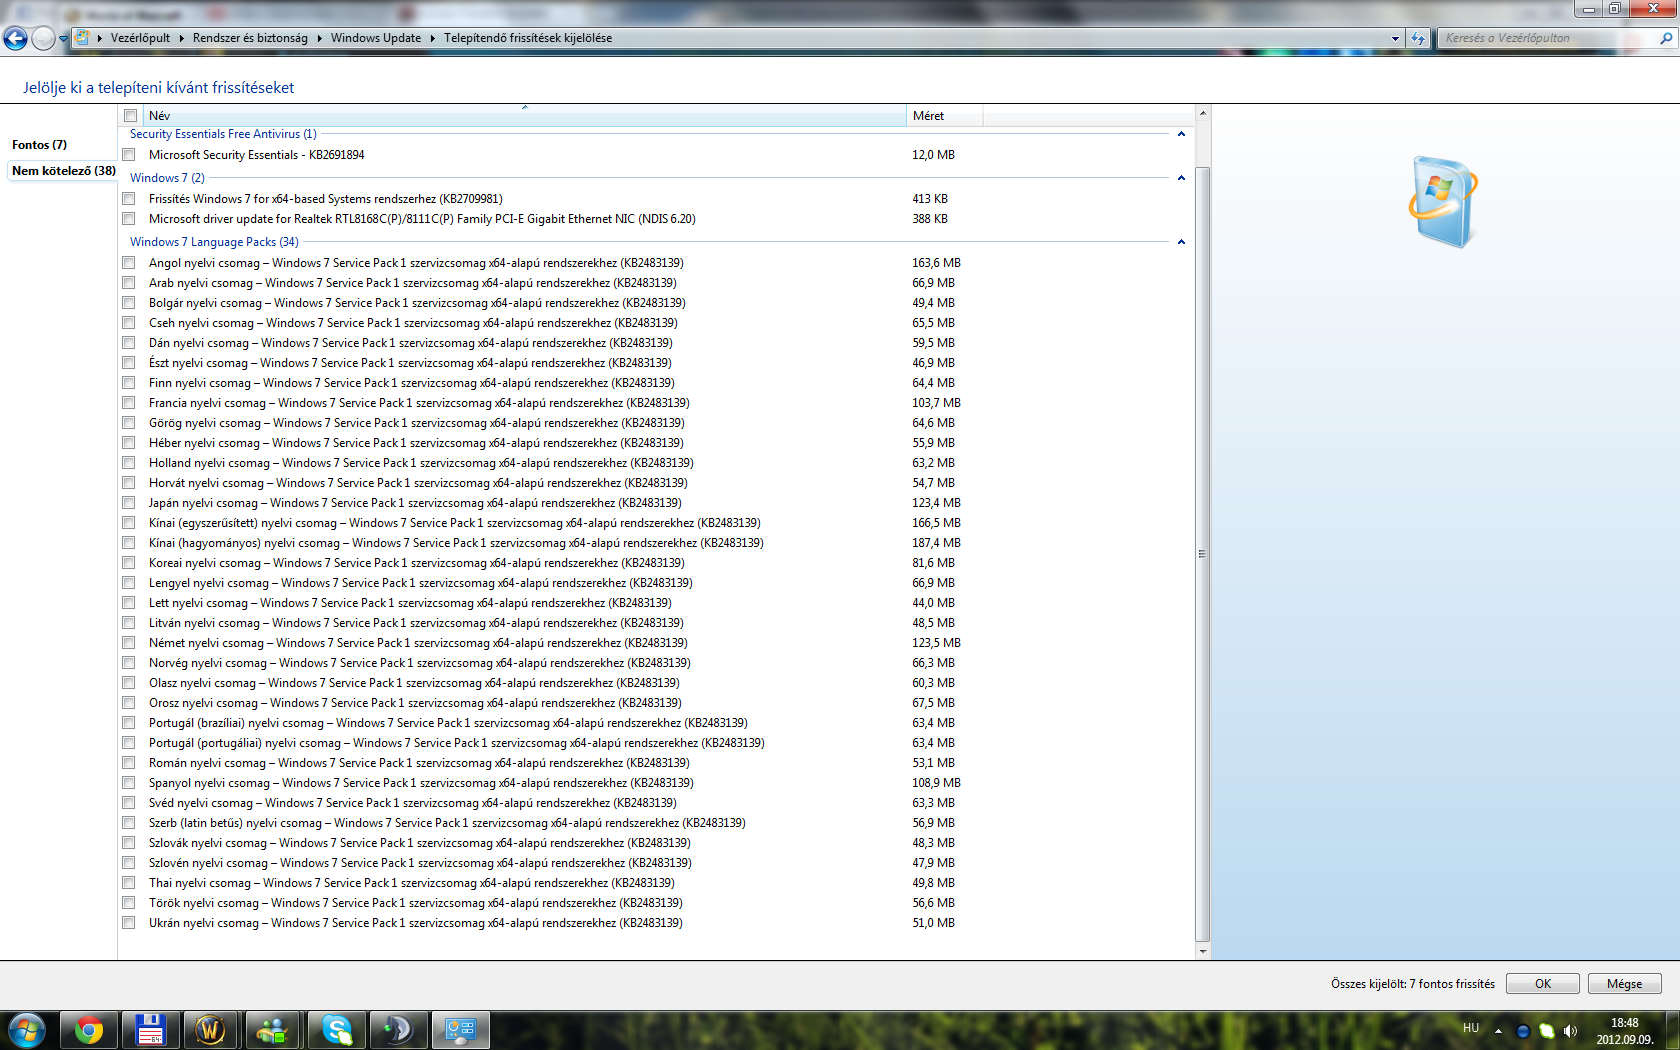The image size is (1680, 1050).
Task: Collapse the Security Essentials Free Antivirus group
Action: (1181, 134)
